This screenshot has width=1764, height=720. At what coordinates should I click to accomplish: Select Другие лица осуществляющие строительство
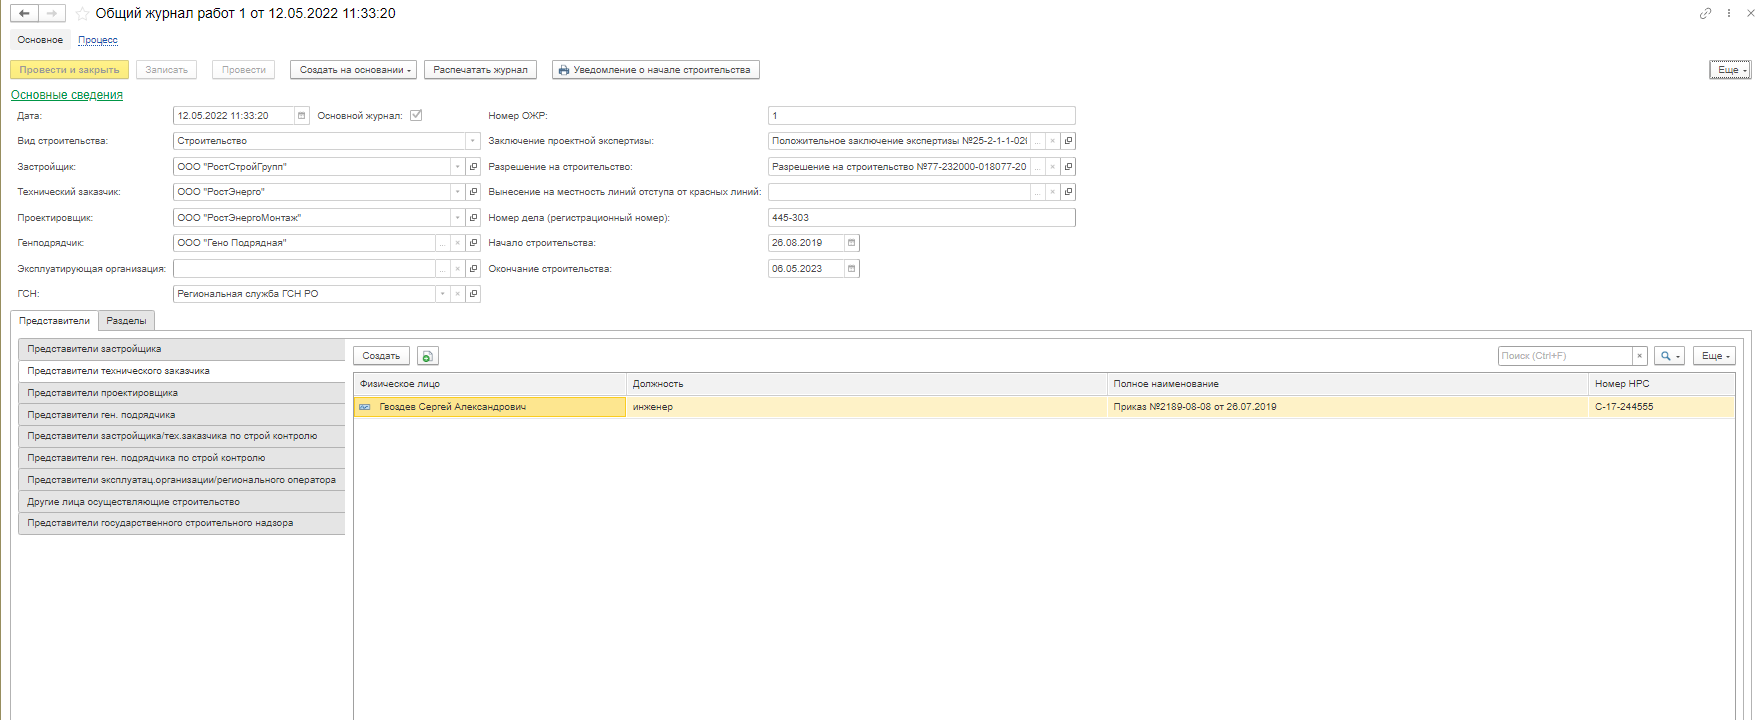click(182, 502)
